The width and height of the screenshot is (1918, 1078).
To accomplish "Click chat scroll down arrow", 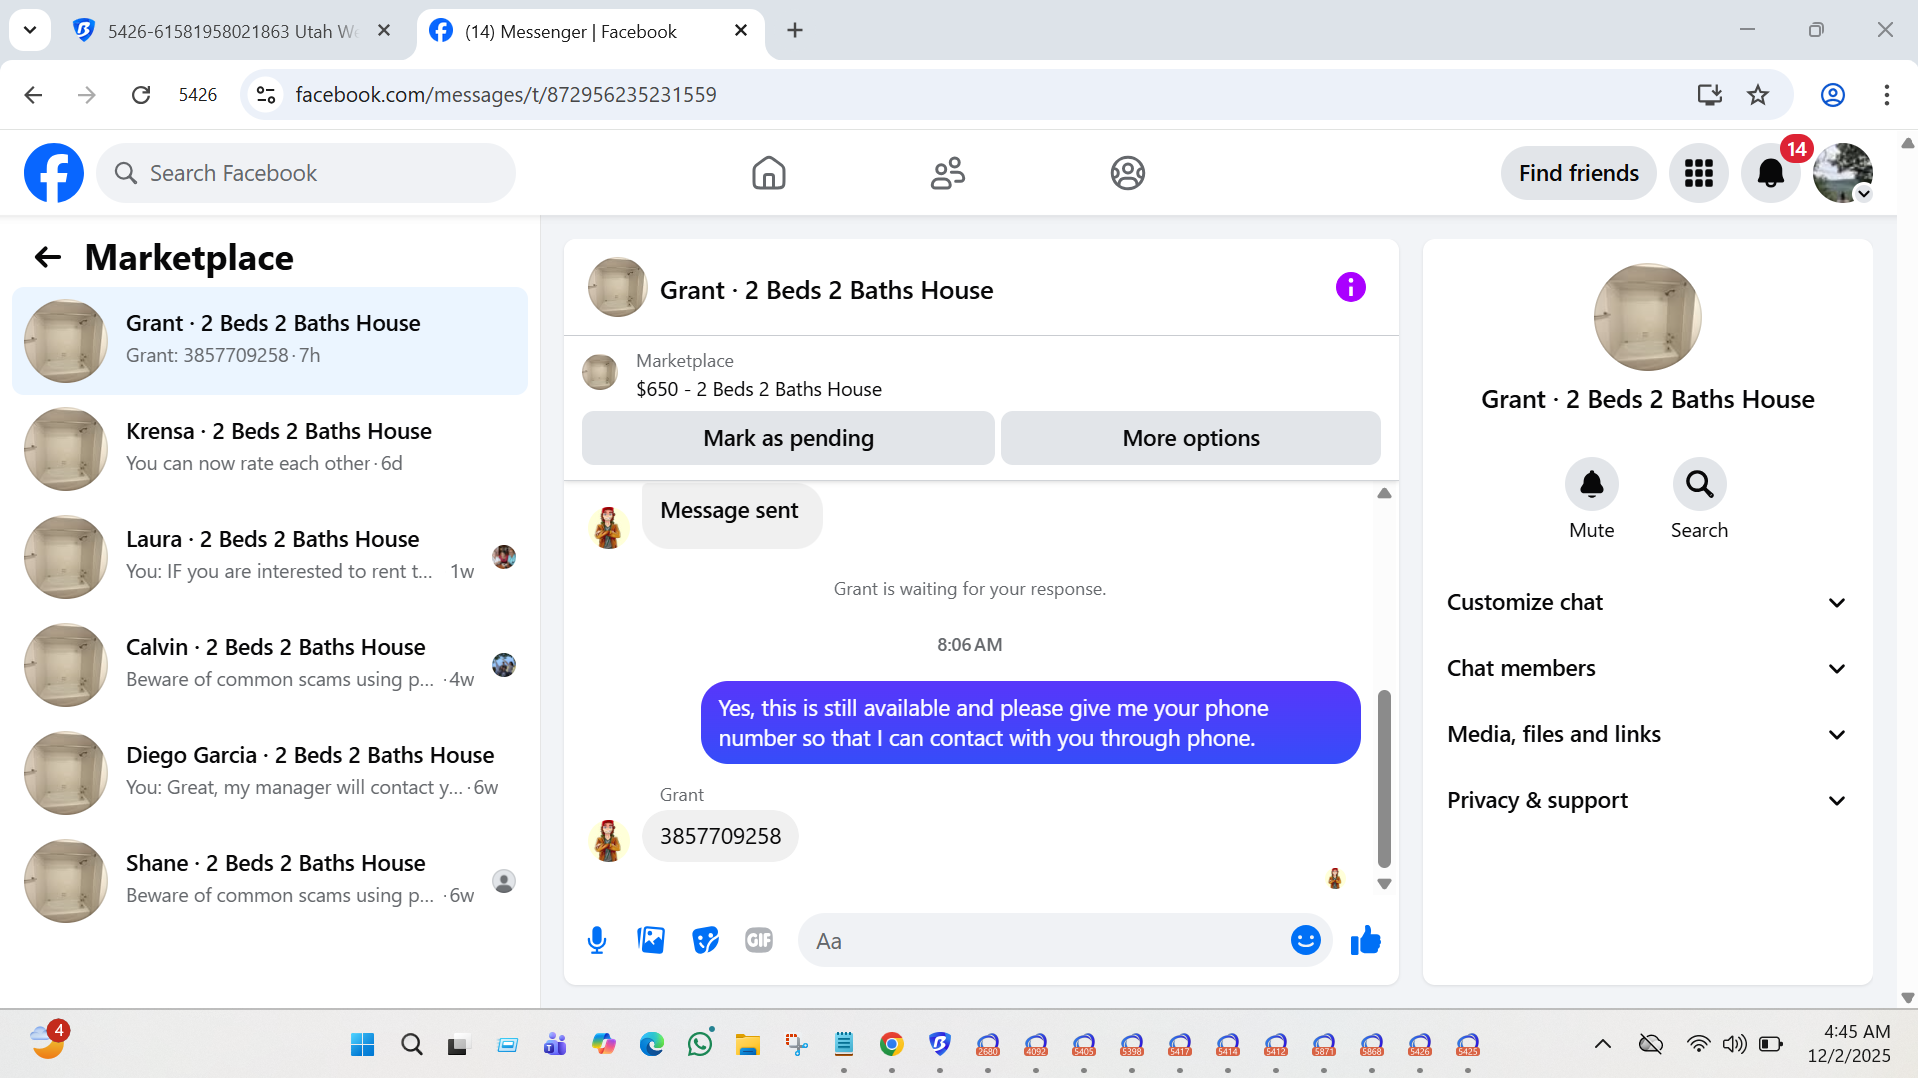I will [x=1384, y=884].
